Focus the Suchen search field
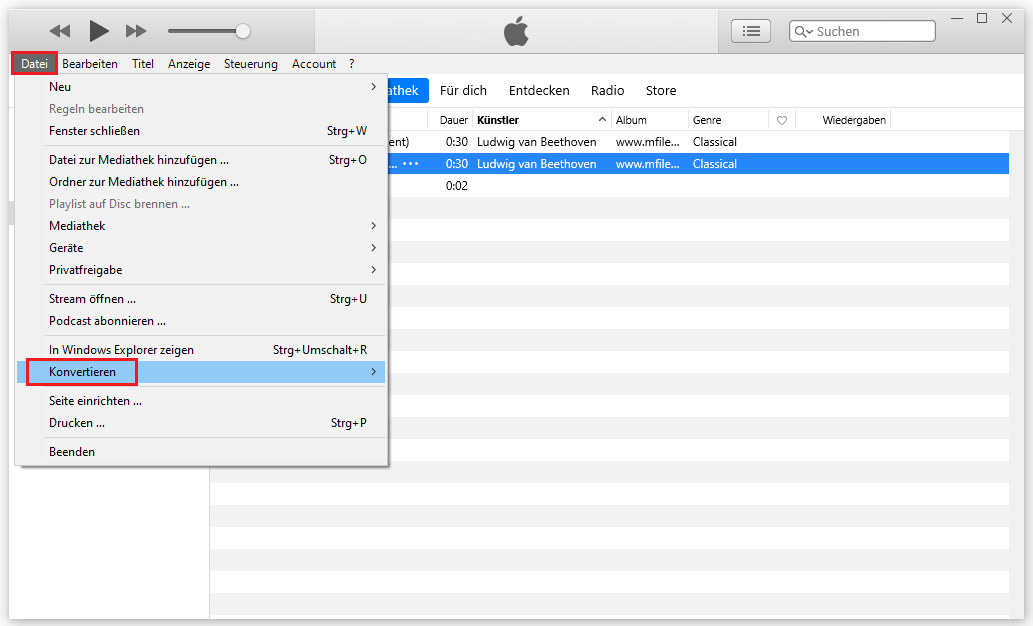Image resolution: width=1033 pixels, height=626 pixels. coord(862,31)
